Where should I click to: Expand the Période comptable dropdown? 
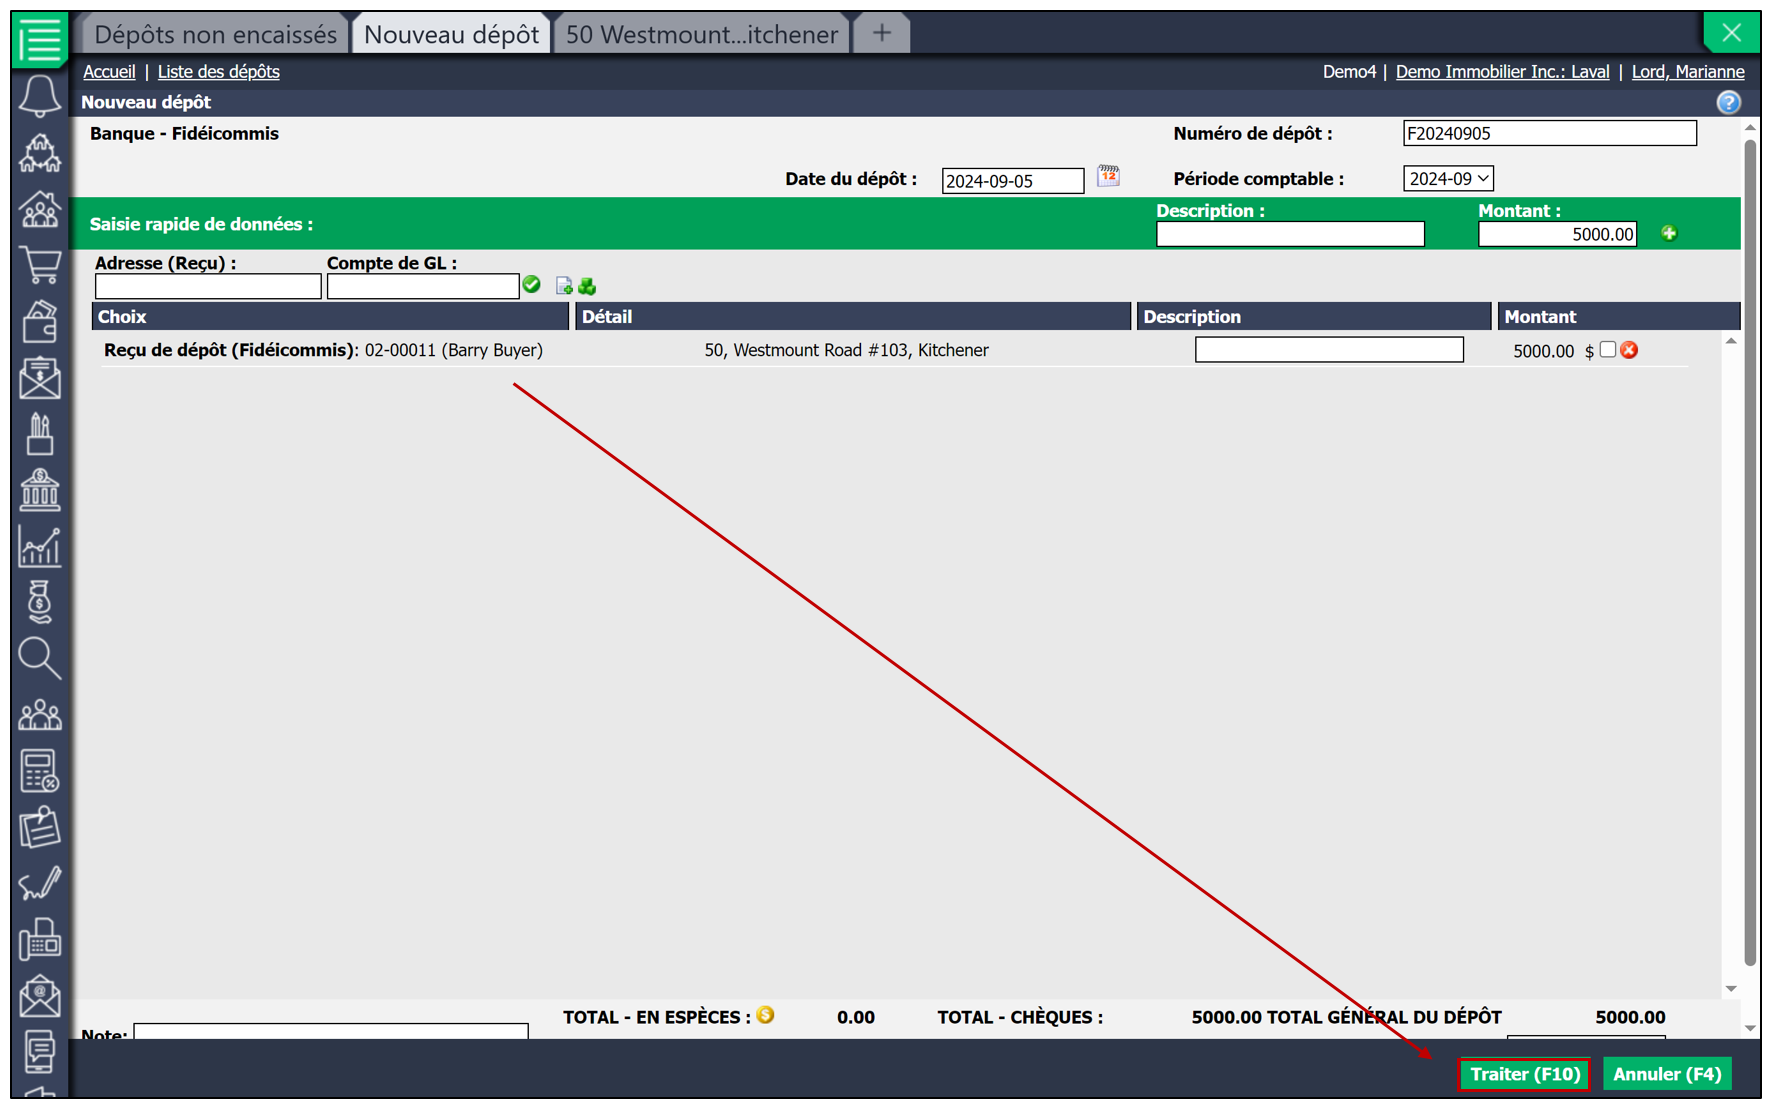pos(1448,178)
